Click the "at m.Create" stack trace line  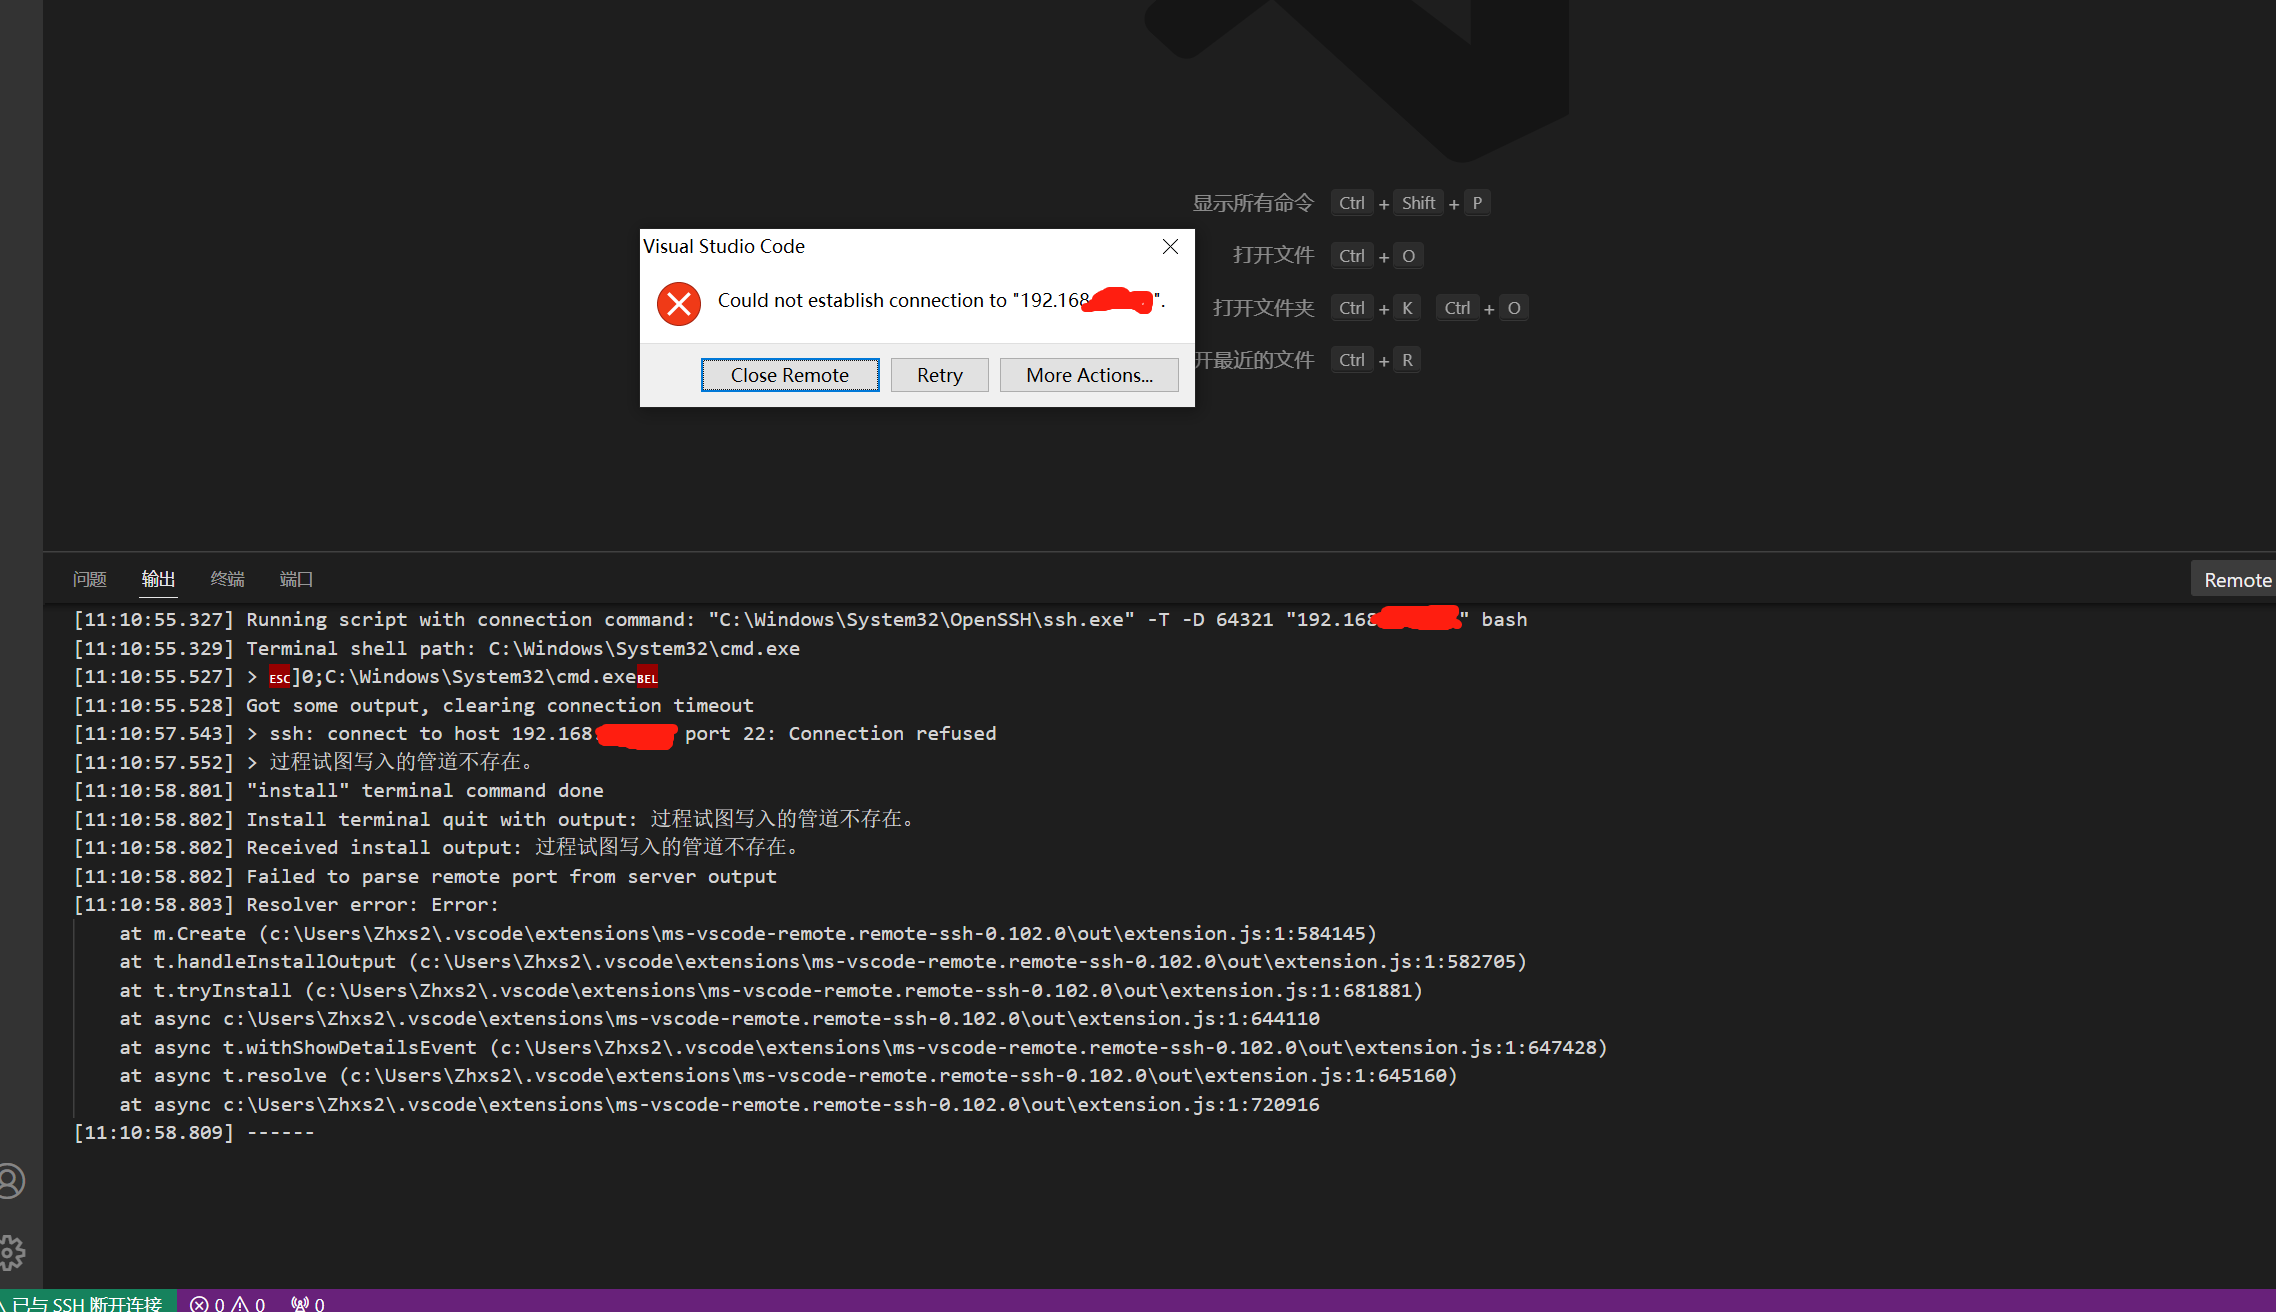[748, 933]
